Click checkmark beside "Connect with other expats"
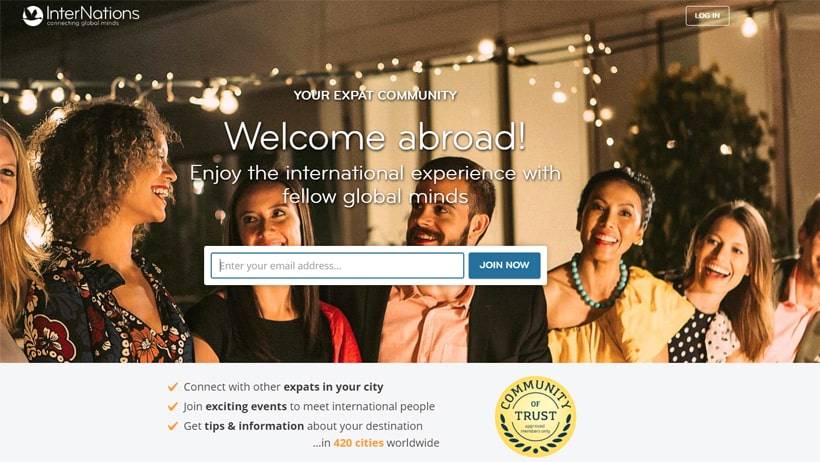 coord(173,387)
